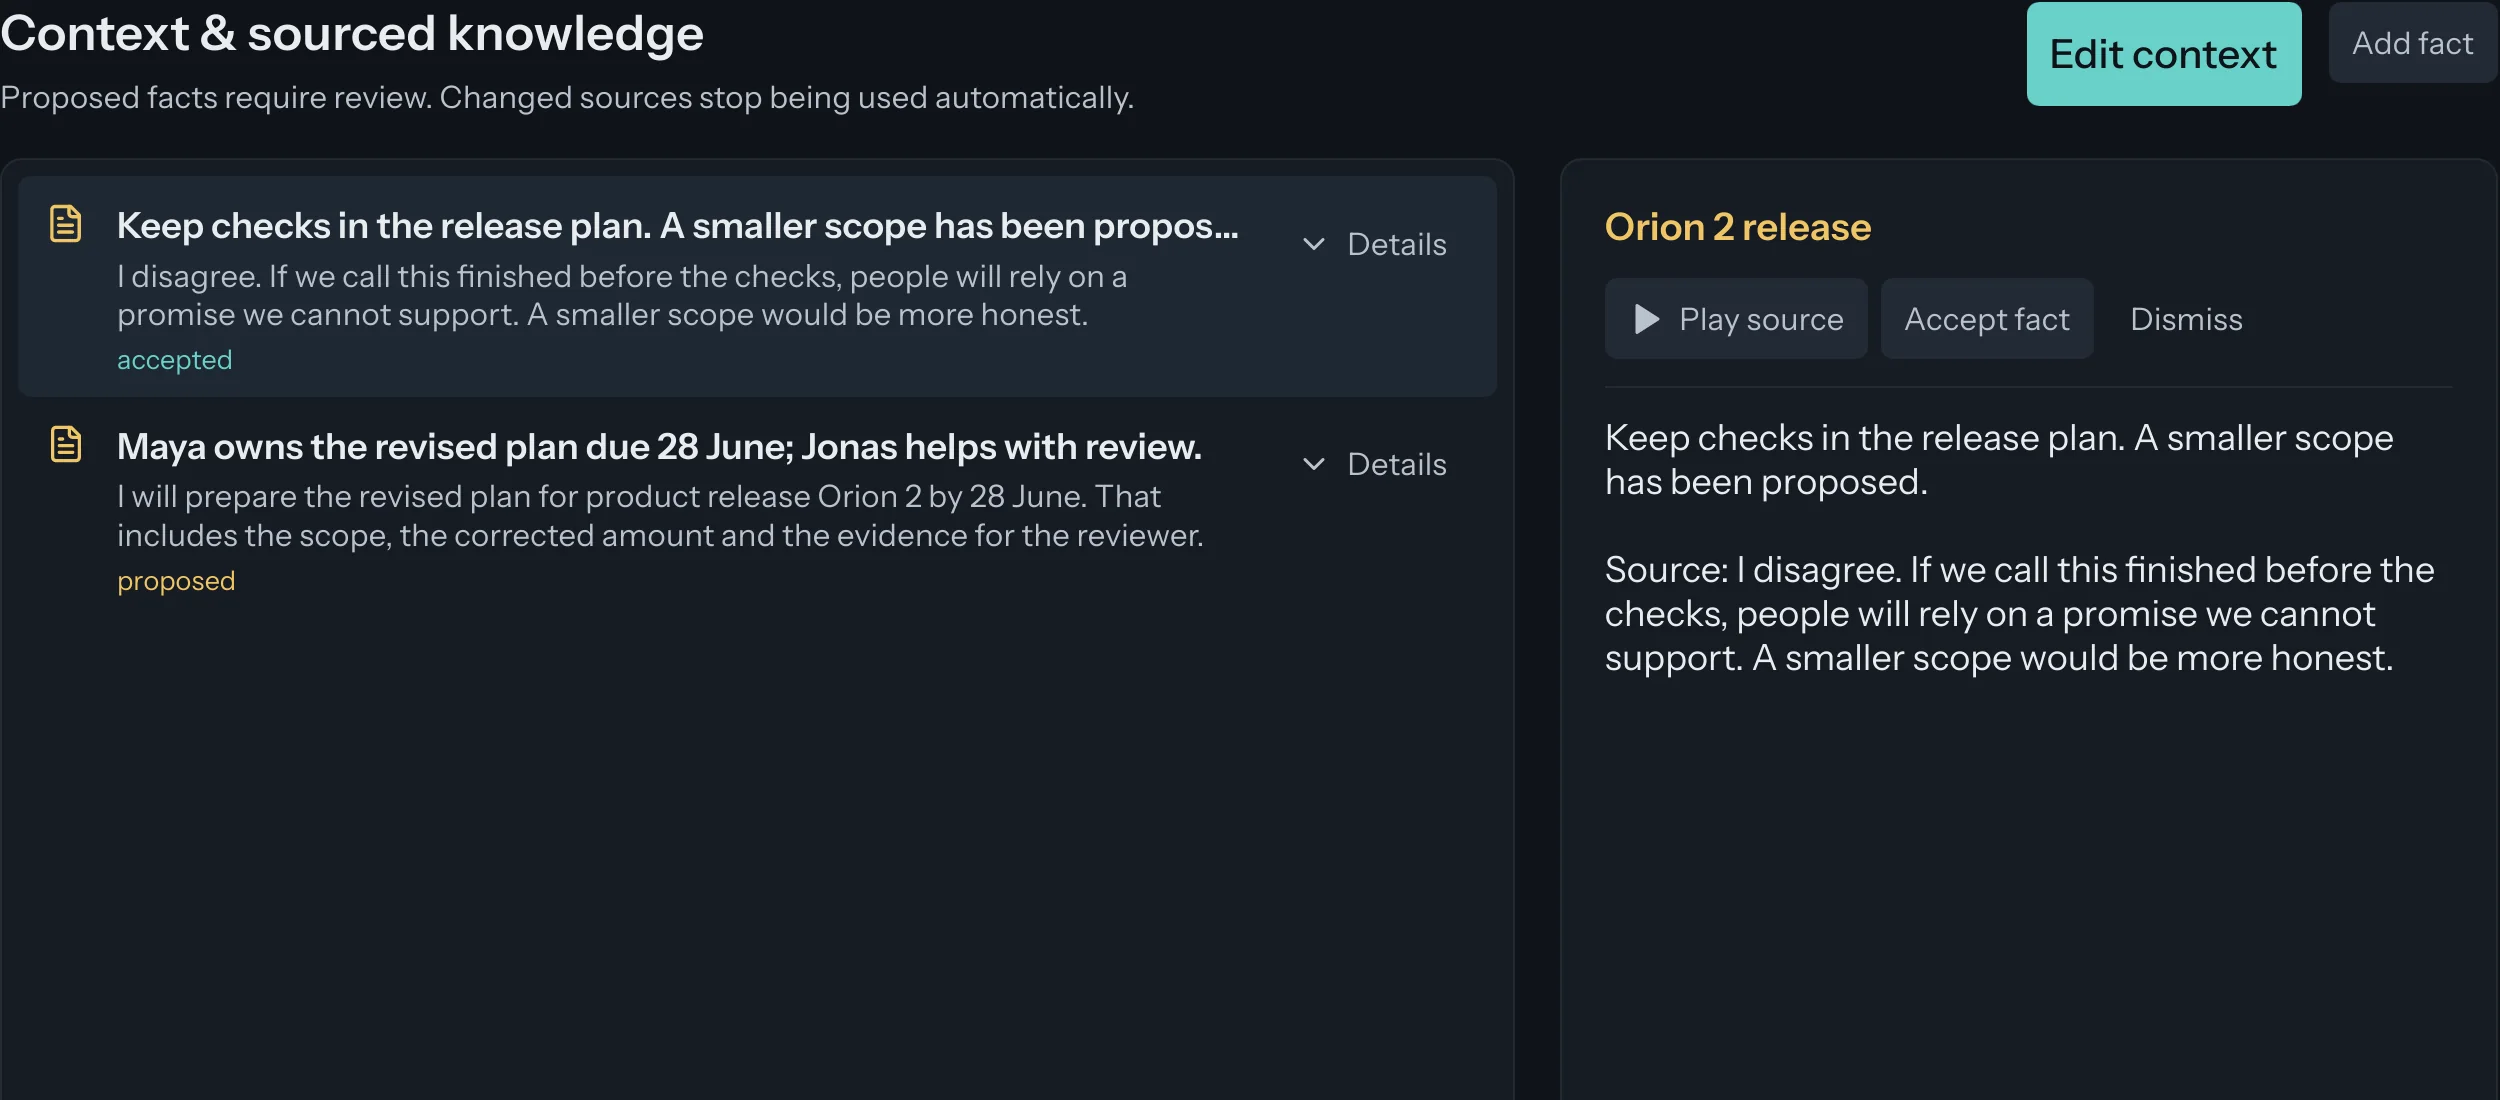Click the play triangle icon in Play source

[1646, 319]
